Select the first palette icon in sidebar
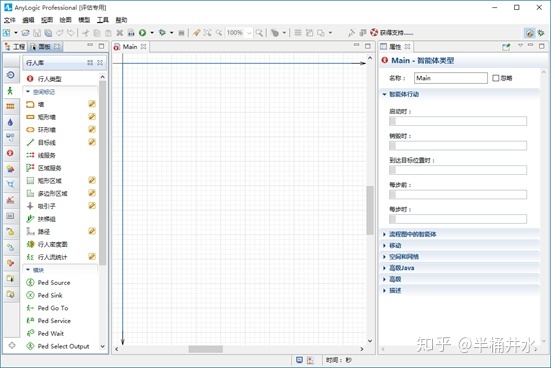This screenshot has height=368, width=551. pyautogui.click(x=10, y=75)
